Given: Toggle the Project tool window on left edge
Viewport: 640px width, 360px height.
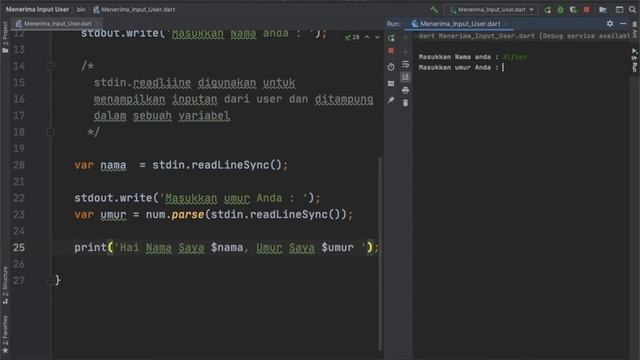Looking at the screenshot, I should pos(5,38).
